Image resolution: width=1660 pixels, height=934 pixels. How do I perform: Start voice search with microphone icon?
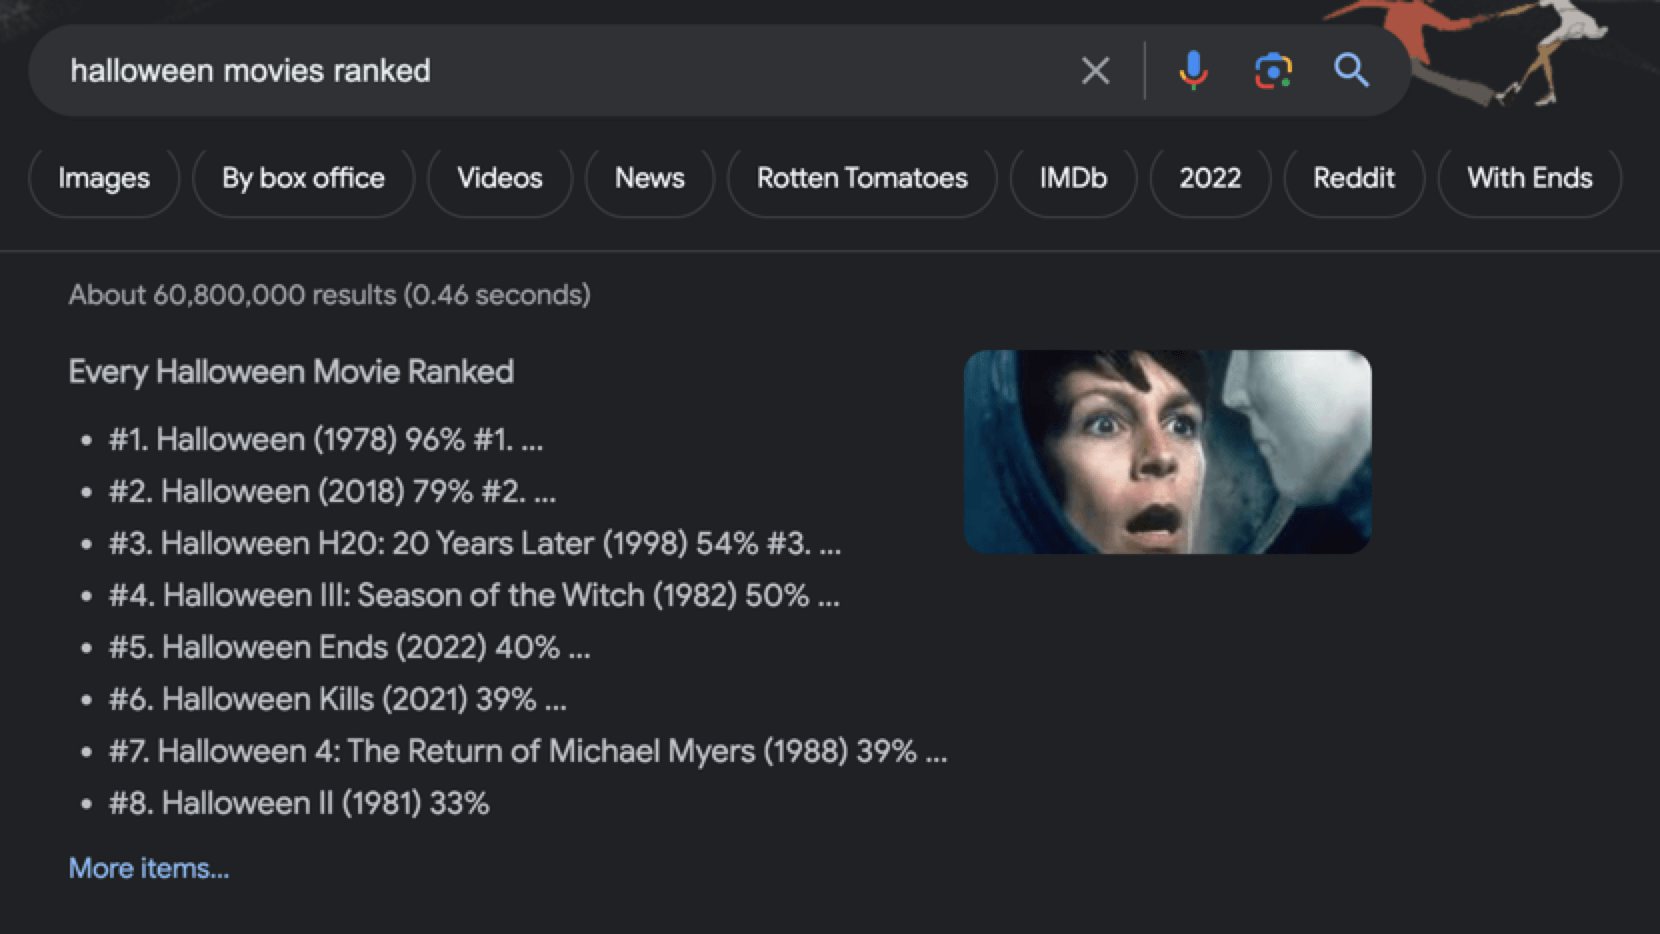coord(1192,70)
